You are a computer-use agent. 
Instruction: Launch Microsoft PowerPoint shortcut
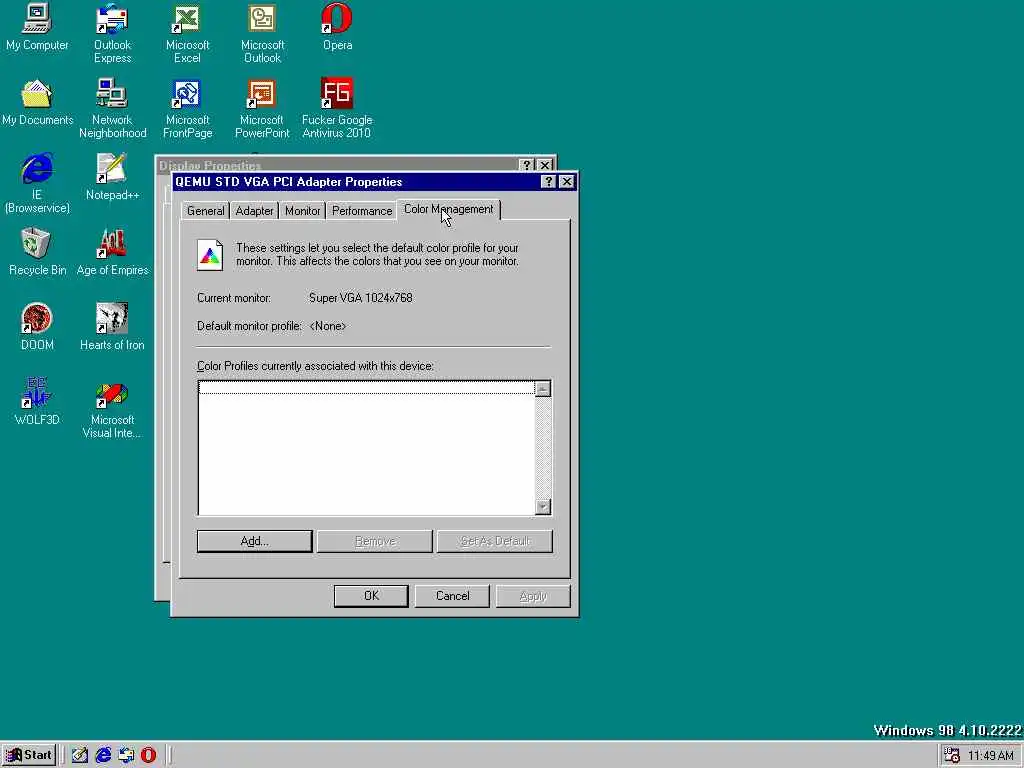coord(262,109)
